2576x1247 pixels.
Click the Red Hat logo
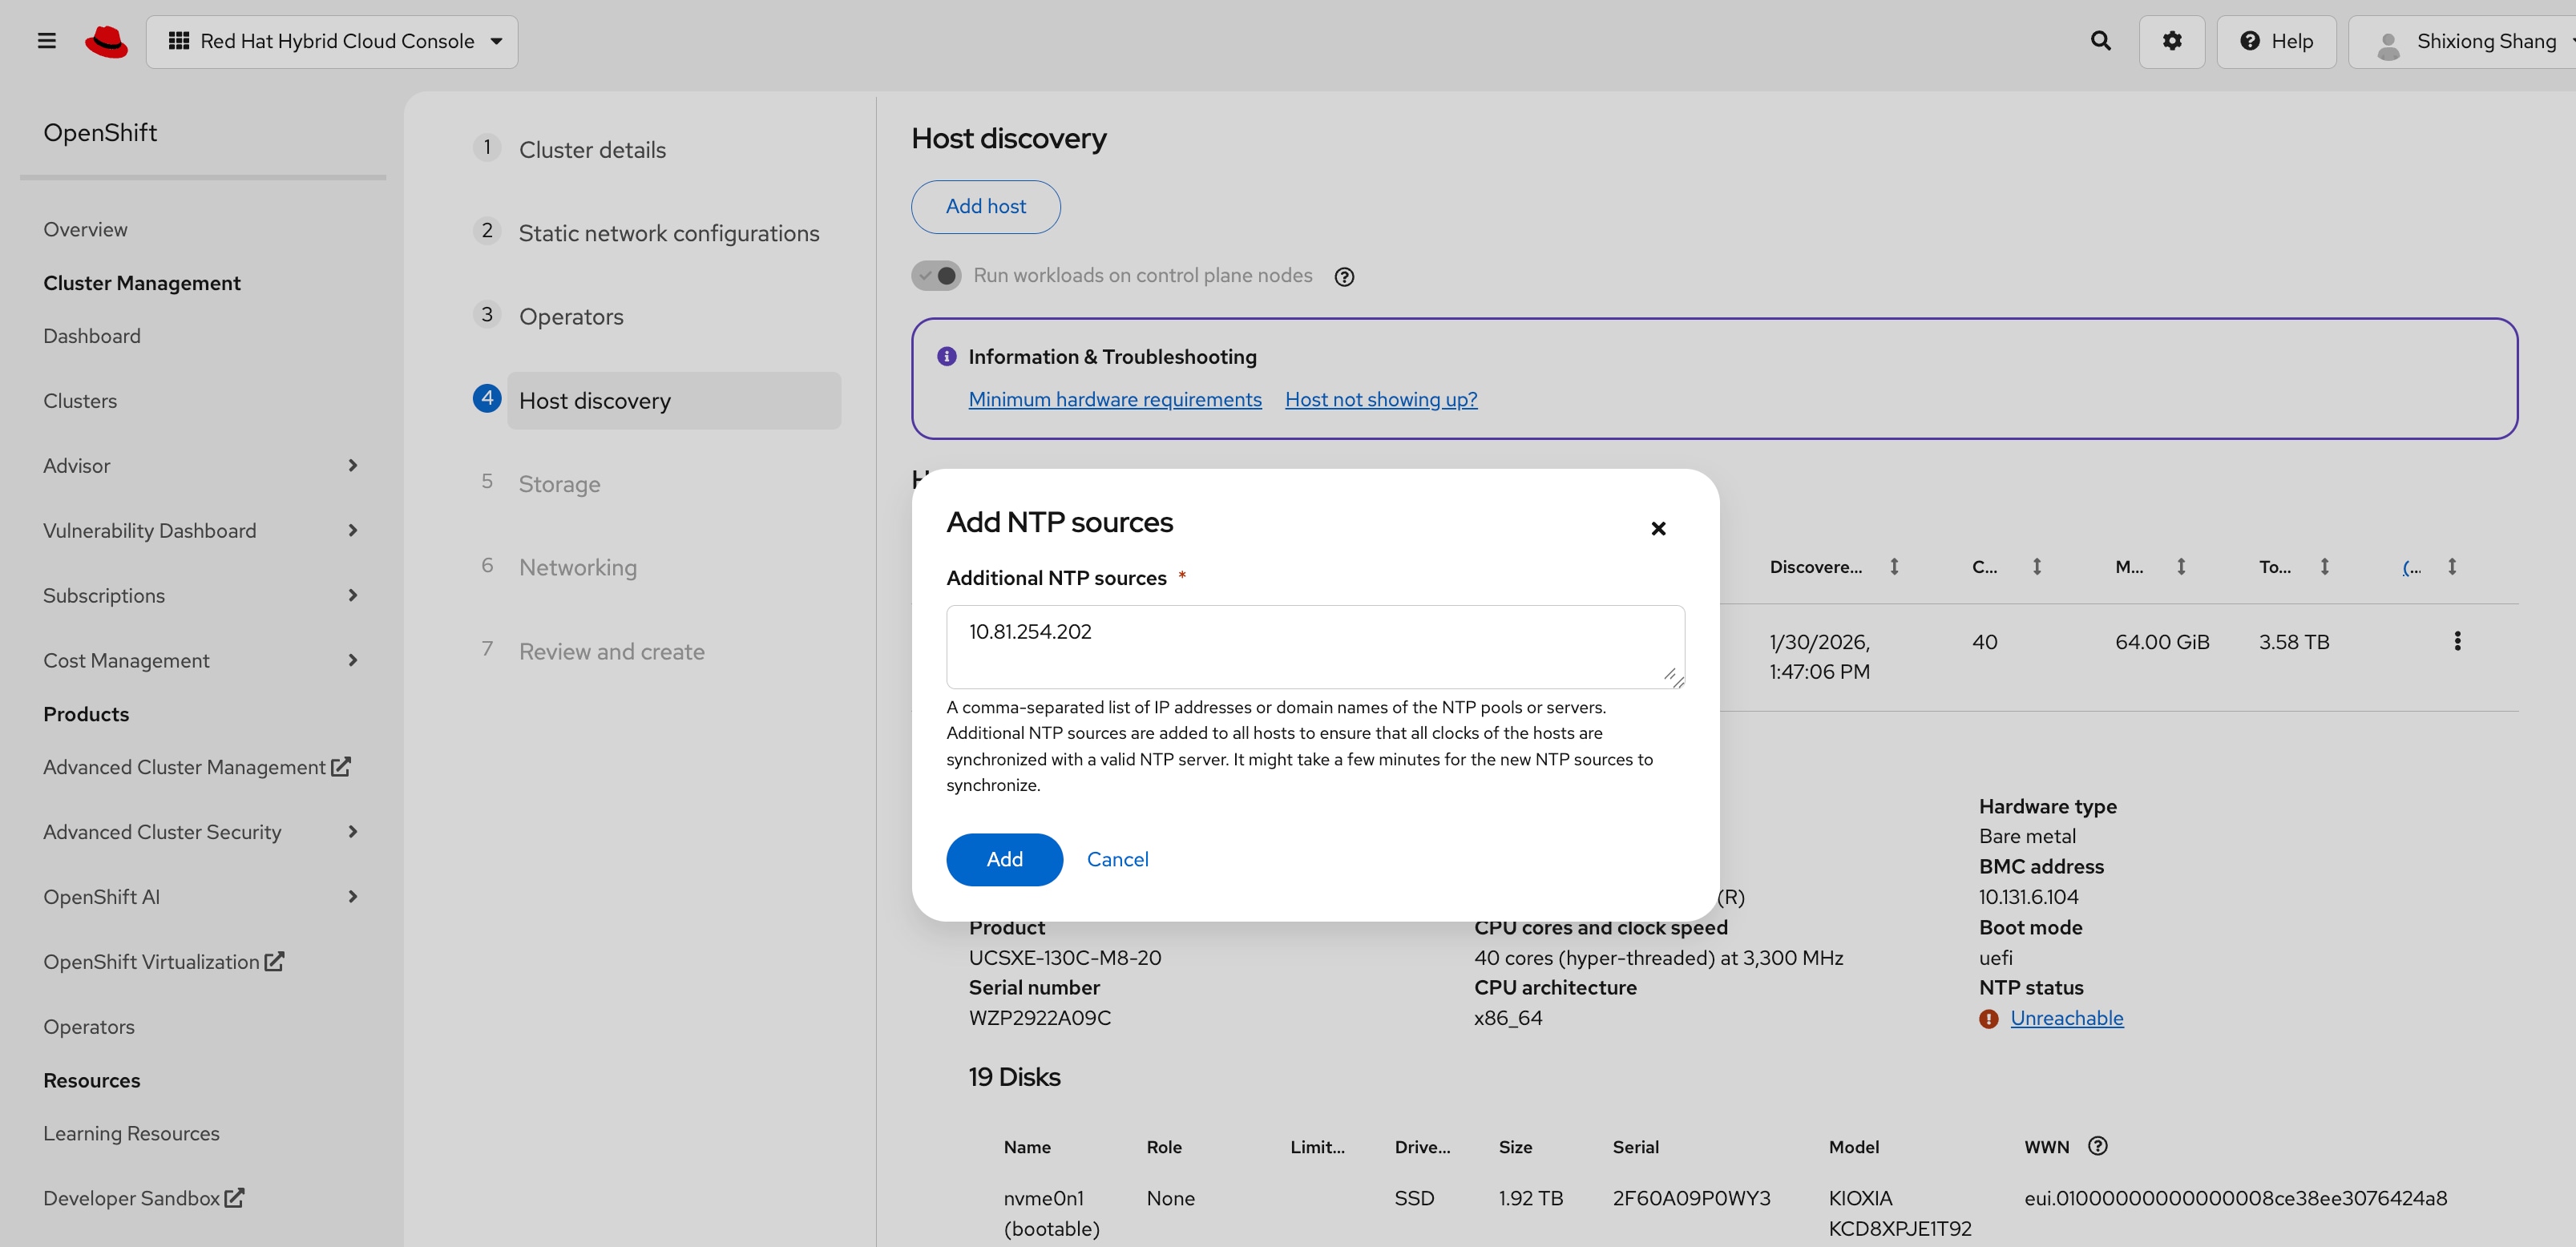[106, 41]
